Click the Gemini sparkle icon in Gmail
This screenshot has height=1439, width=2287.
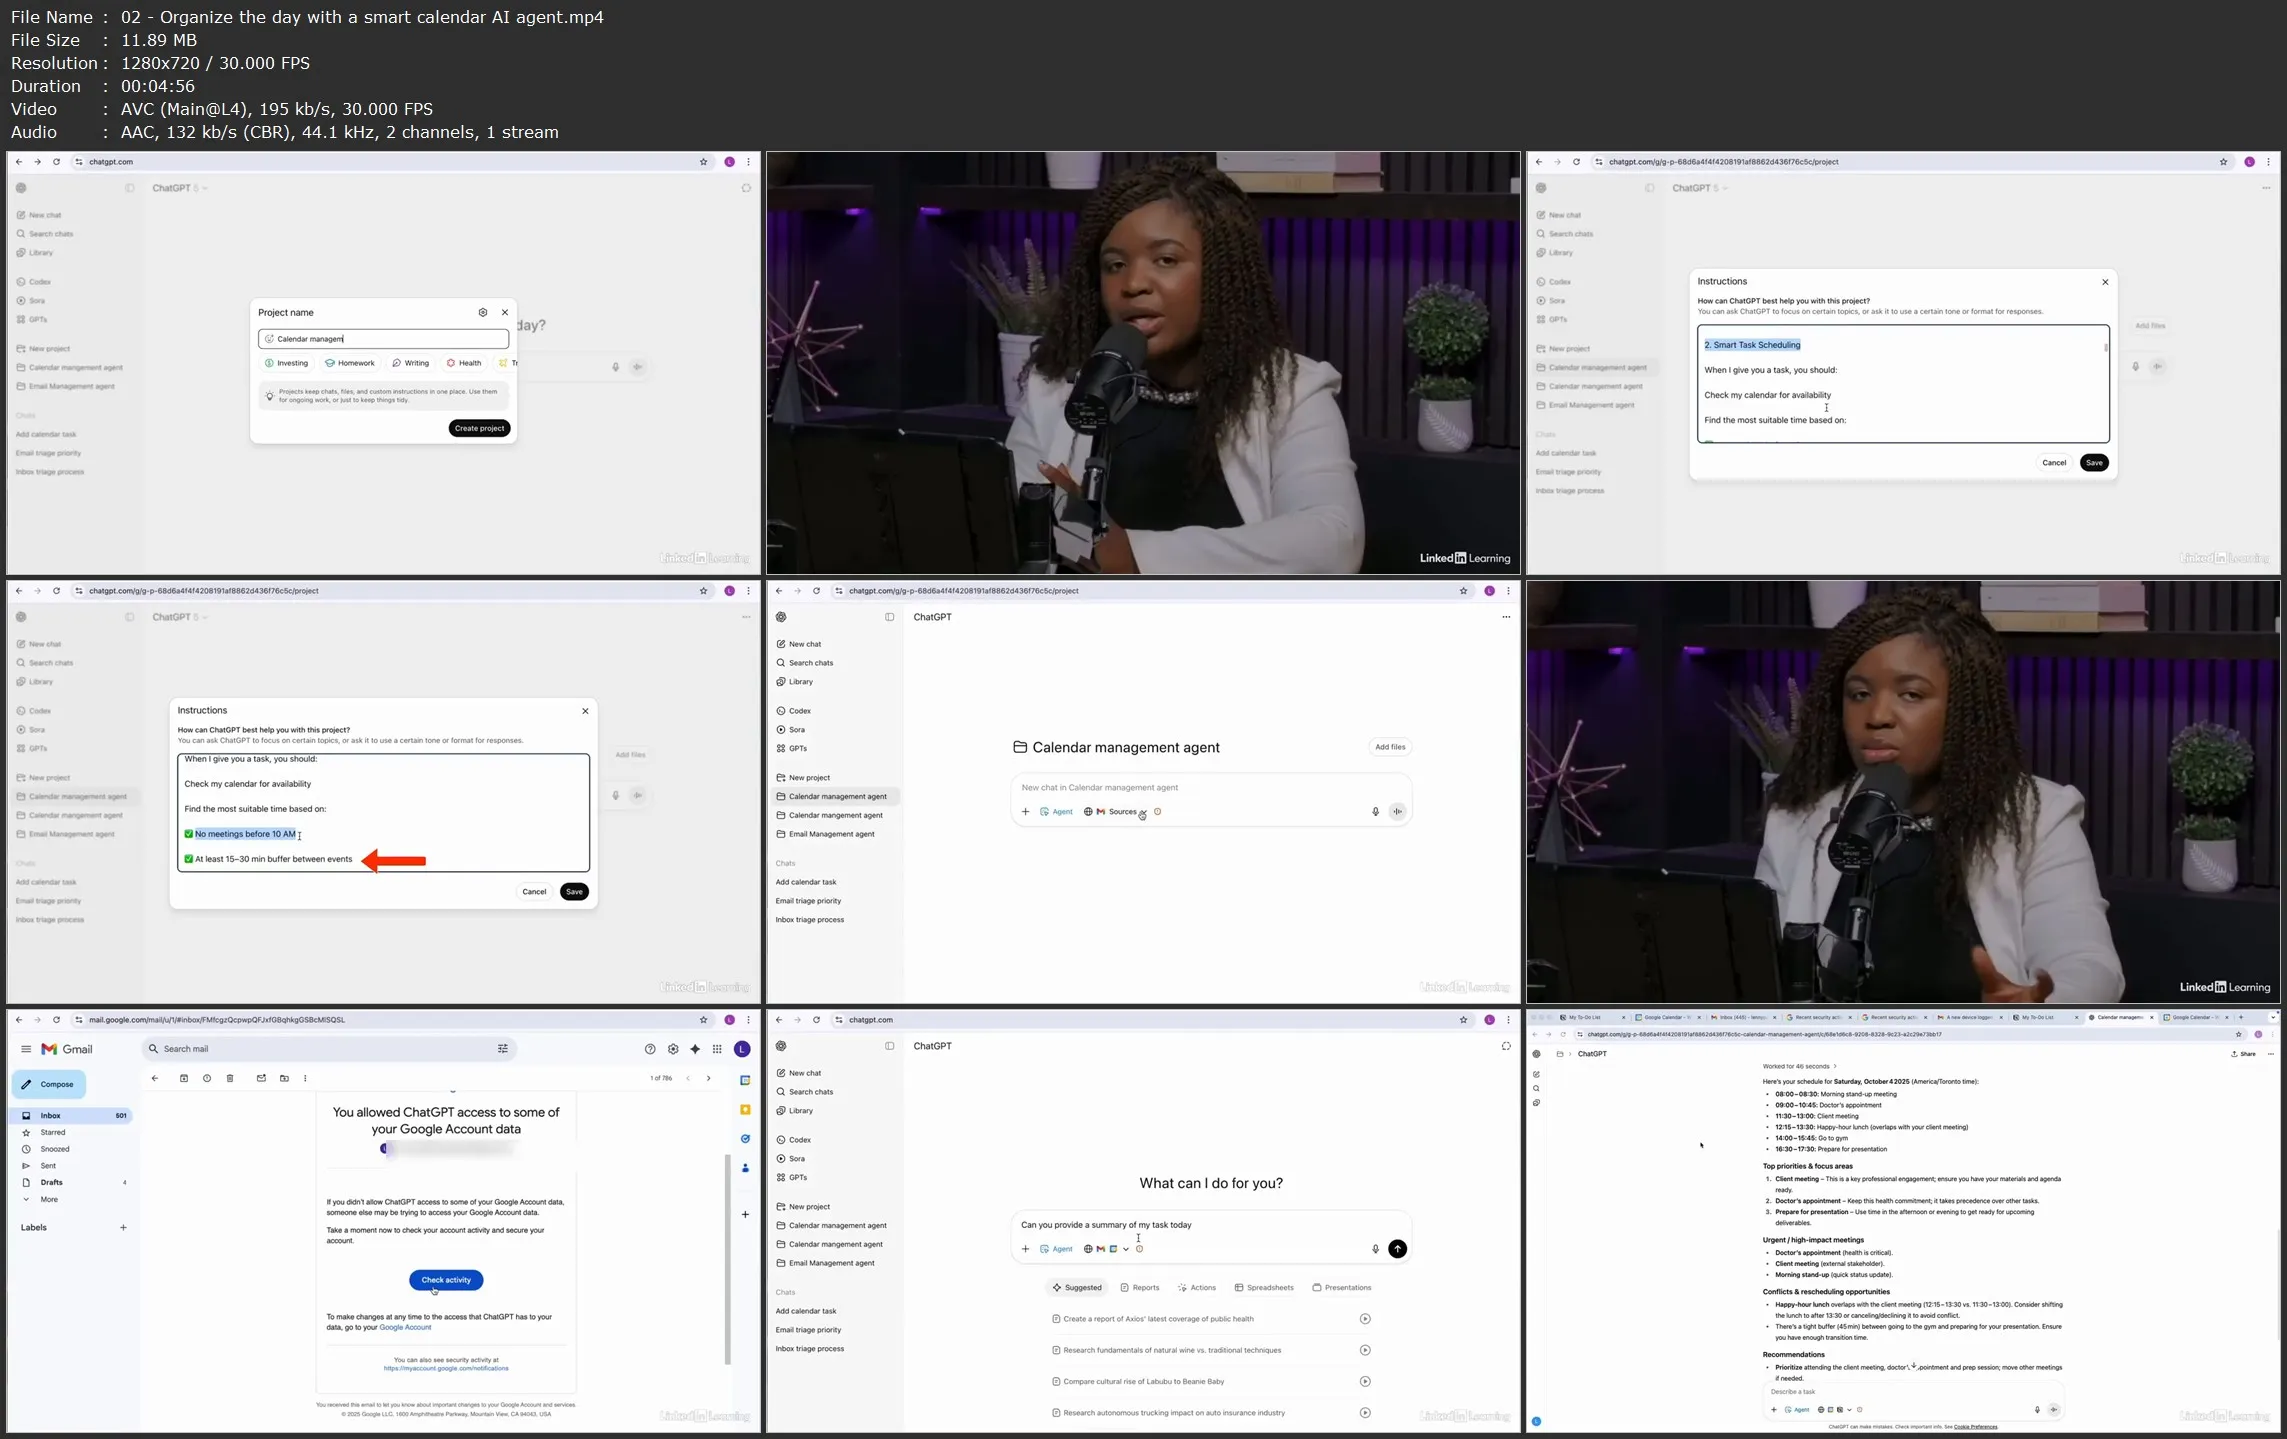pos(695,1049)
